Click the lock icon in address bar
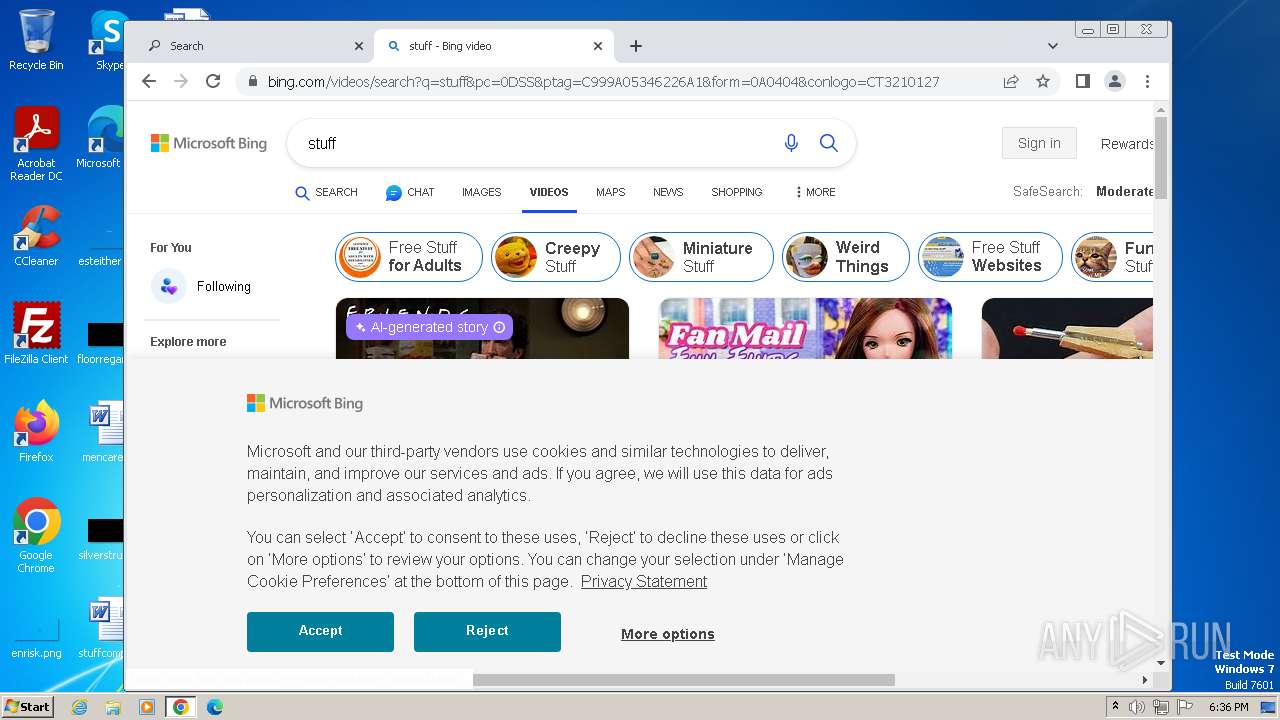Screen dimensions: 1280x720 point(252,82)
